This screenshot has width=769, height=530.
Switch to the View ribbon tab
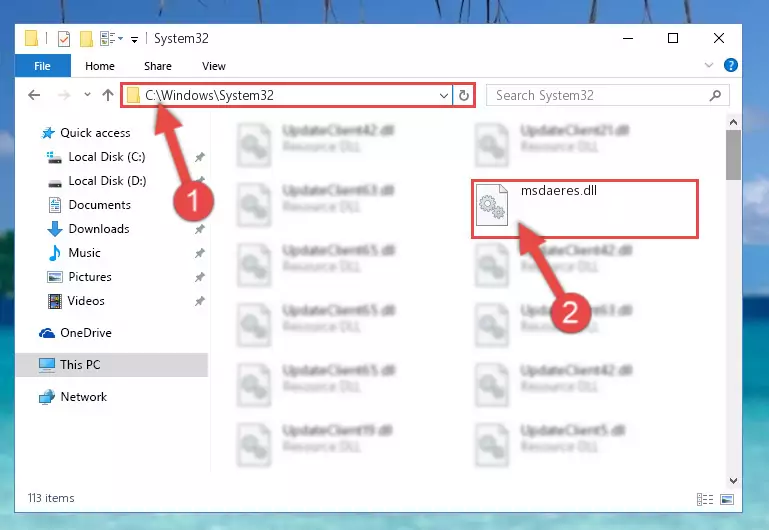(x=213, y=66)
